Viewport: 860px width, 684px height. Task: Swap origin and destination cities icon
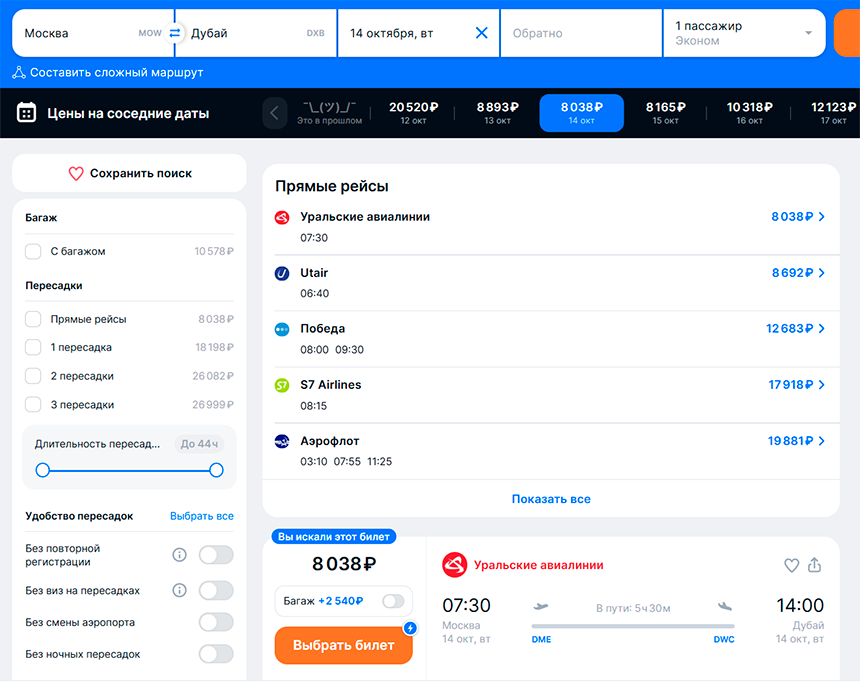click(x=175, y=33)
